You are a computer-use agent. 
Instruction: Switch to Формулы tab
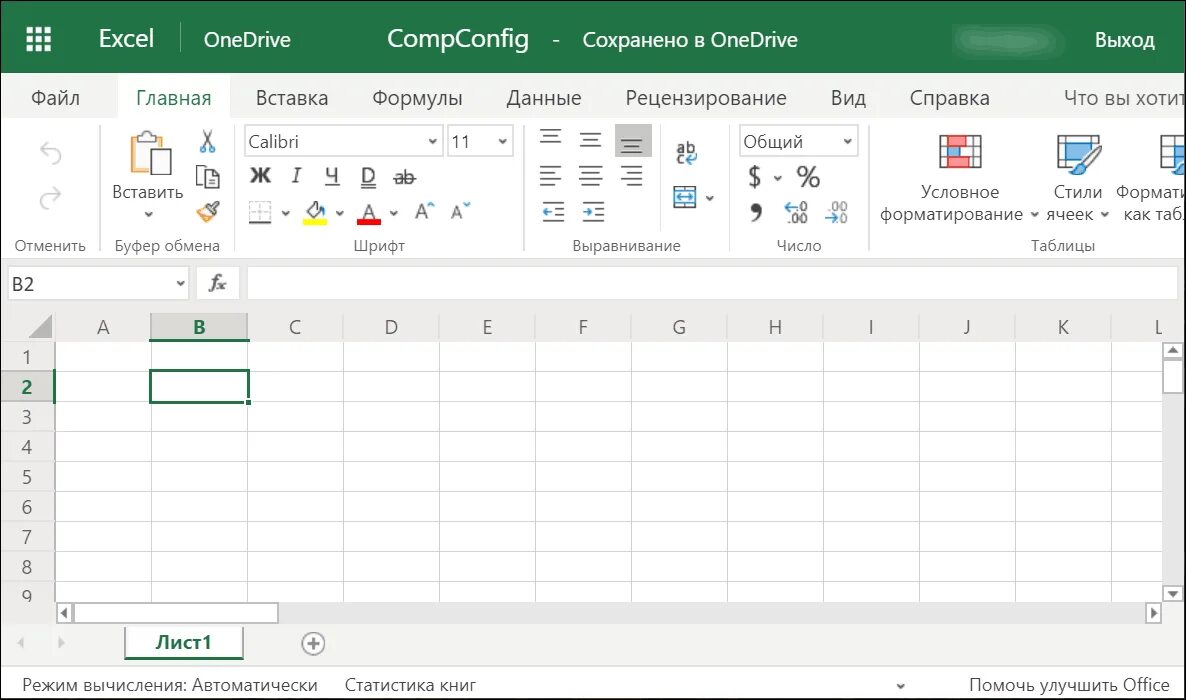coord(417,98)
